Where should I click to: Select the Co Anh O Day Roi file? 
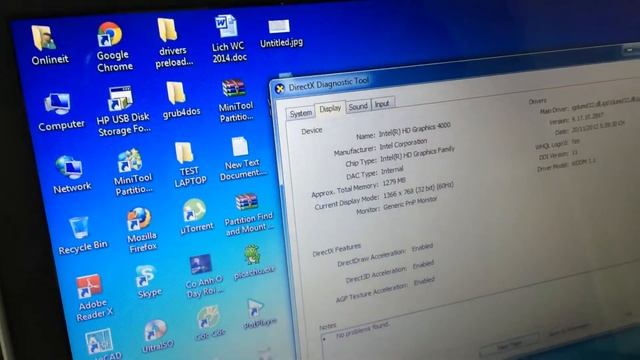pos(201,265)
